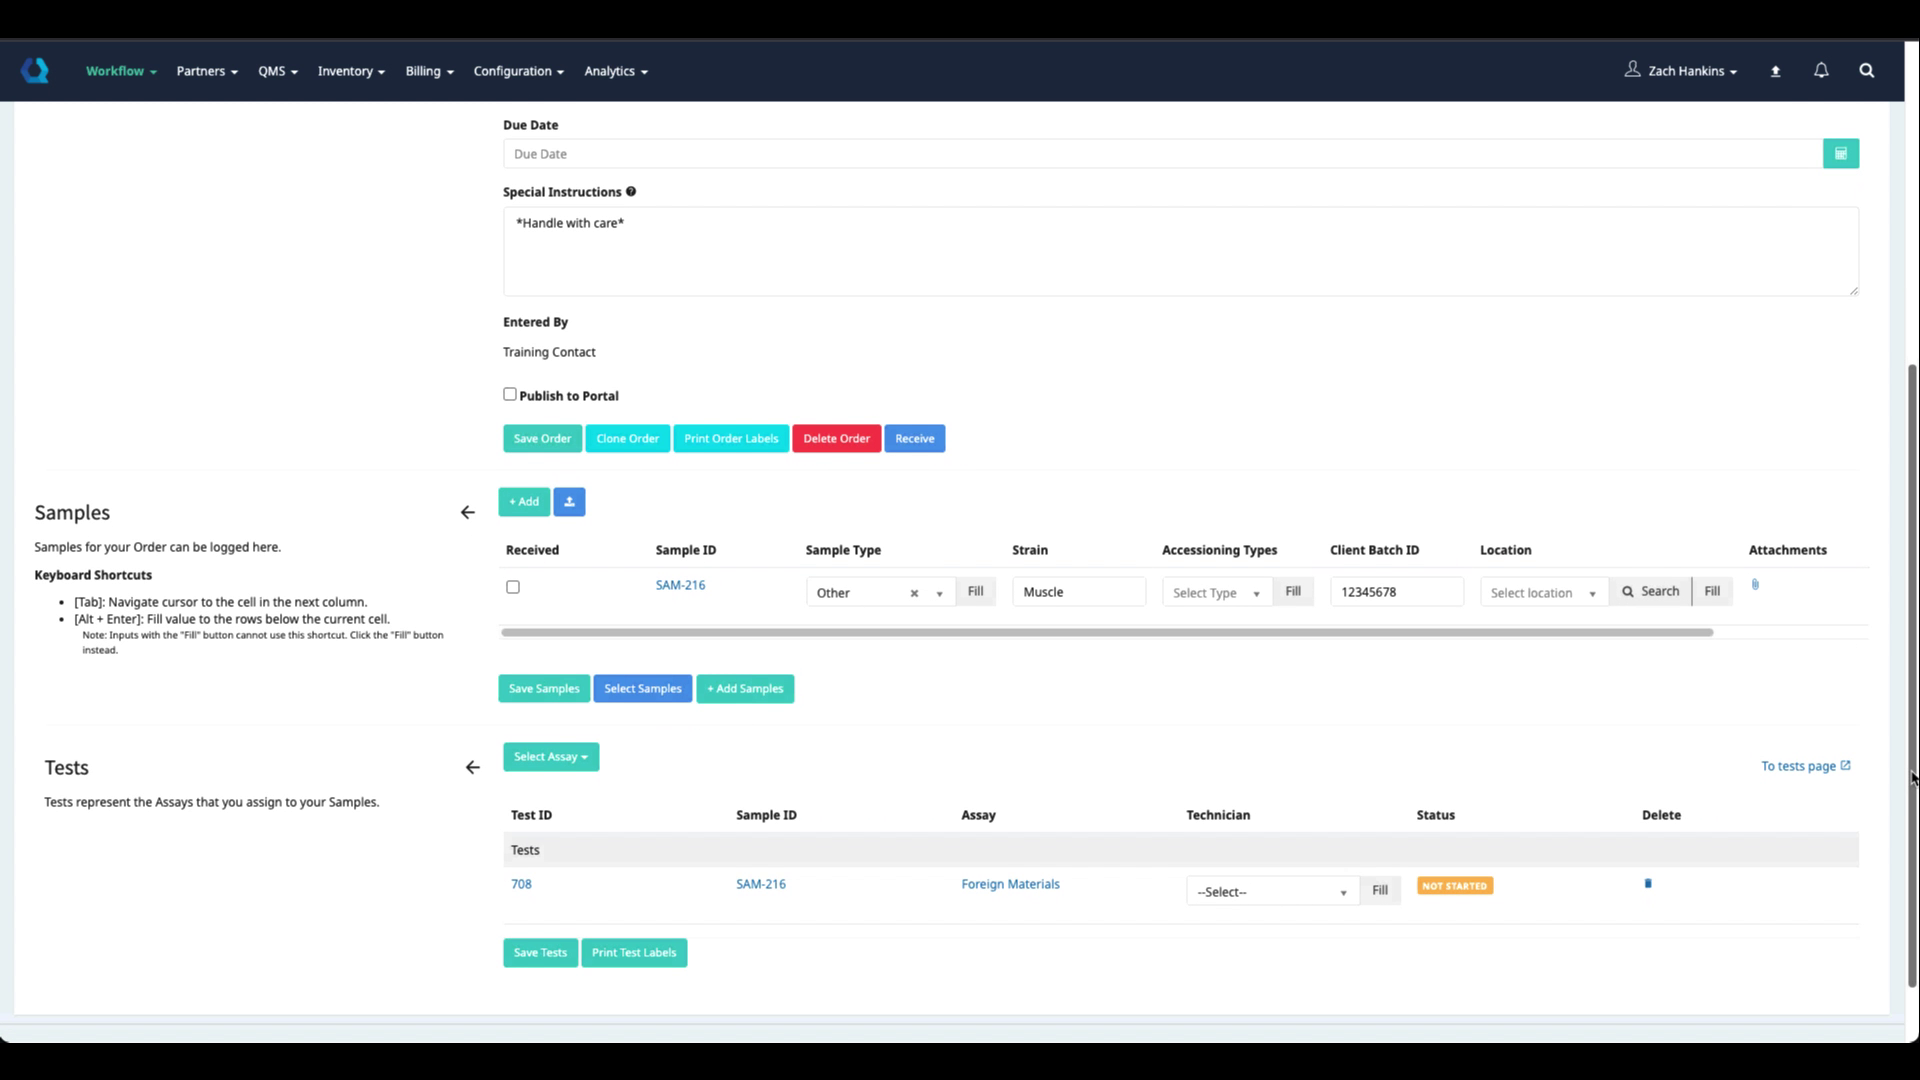Viewport: 1920px width, 1080px height.
Task: Click the import samples upload icon button
Action: coord(569,502)
